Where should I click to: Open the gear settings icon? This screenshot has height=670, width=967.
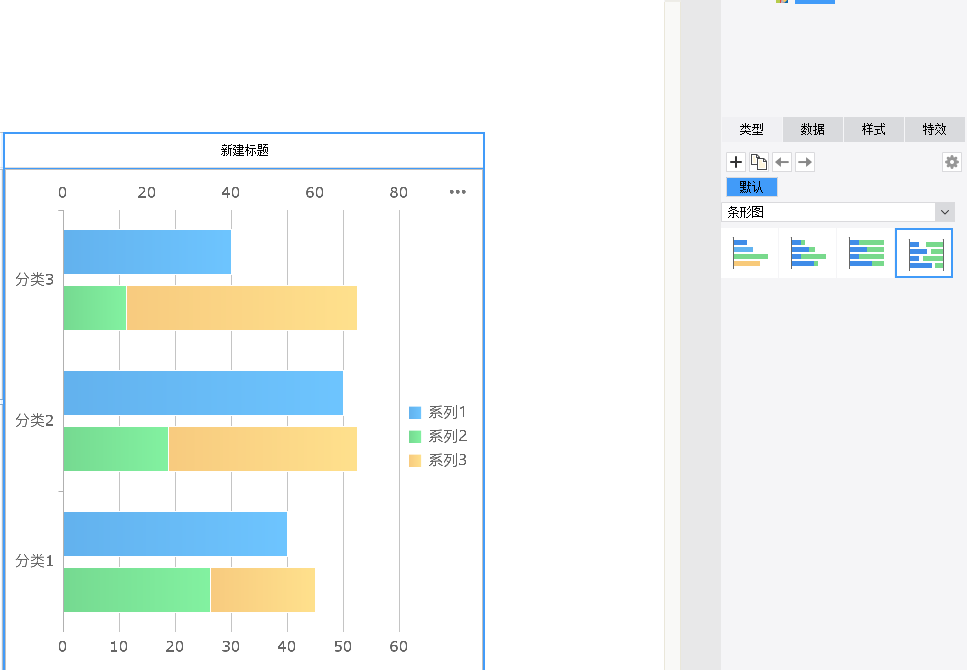click(952, 162)
